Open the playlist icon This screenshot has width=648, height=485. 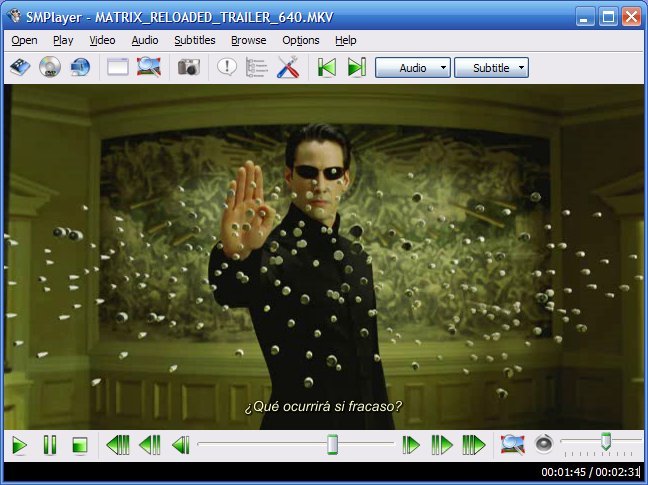tap(257, 67)
